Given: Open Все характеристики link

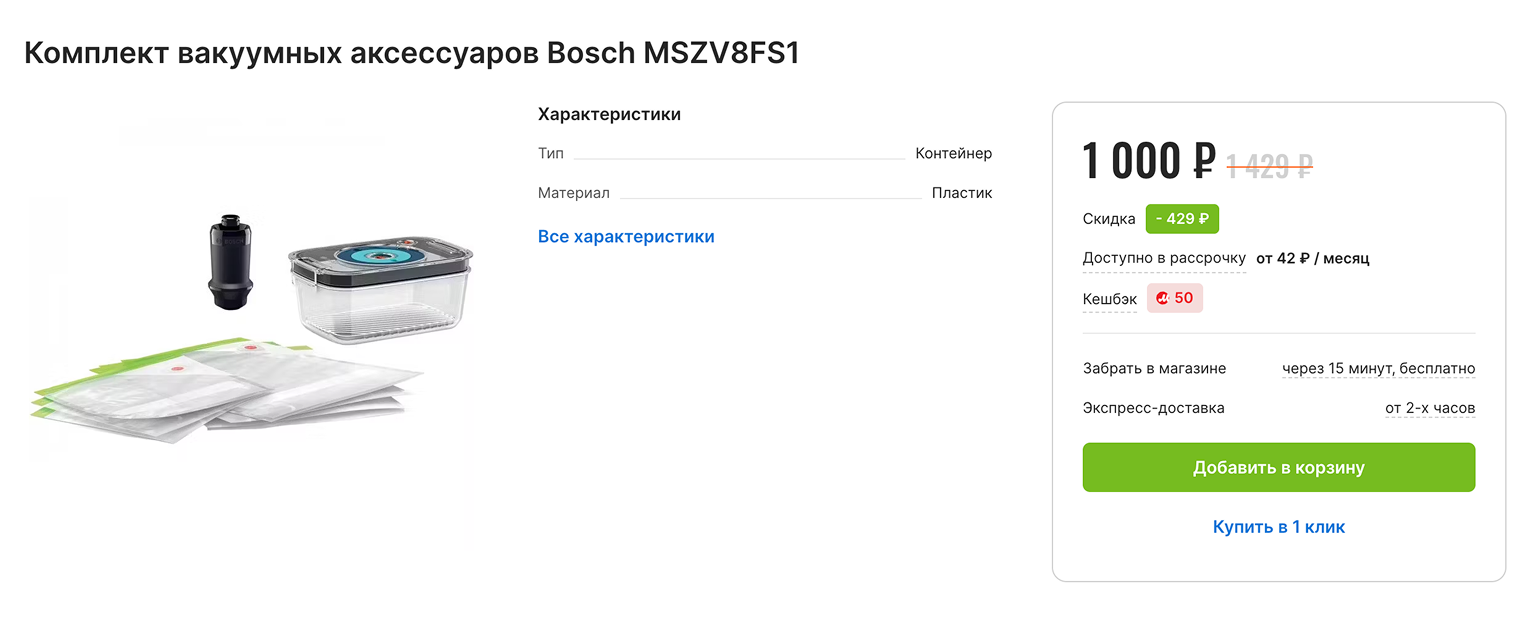Looking at the screenshot, I should [626, 237].
